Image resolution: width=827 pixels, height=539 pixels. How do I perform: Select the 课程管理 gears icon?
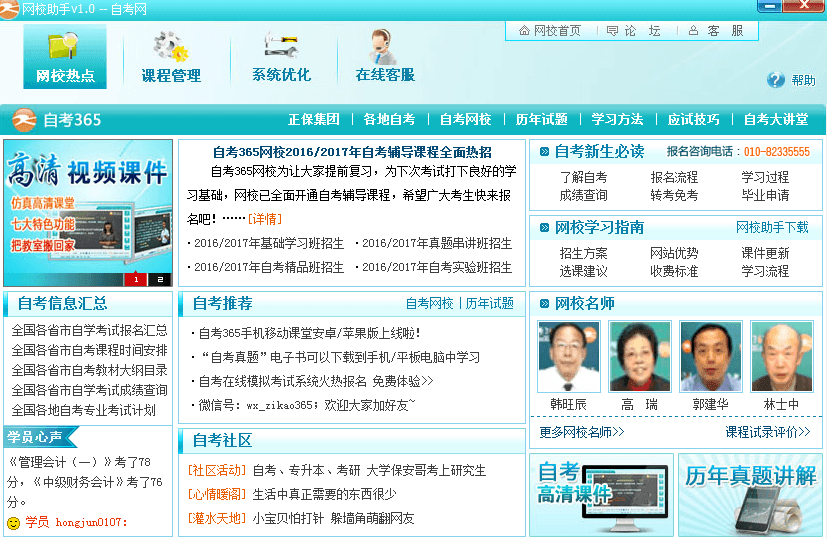point(171,47)
